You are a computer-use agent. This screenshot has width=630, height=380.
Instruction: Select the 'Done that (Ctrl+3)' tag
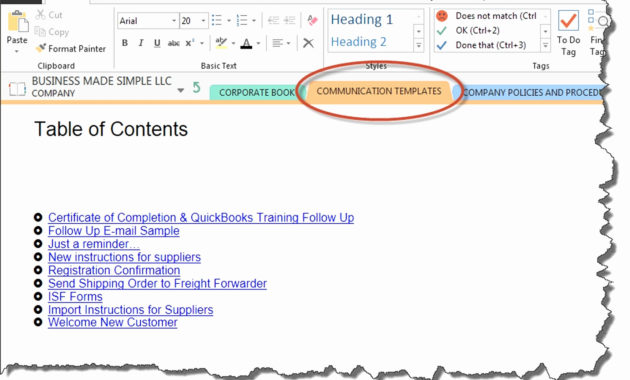click(482, 45)
